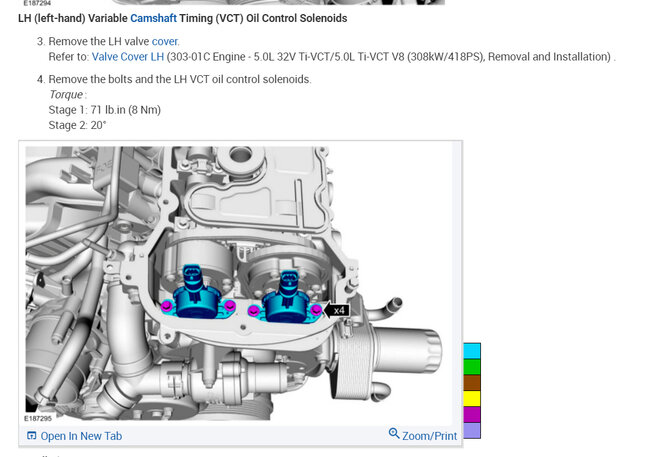The height and width of the screenshot is (457, 650).
Task: Select the magenta color swatch
Action: [x=472, y=415]
